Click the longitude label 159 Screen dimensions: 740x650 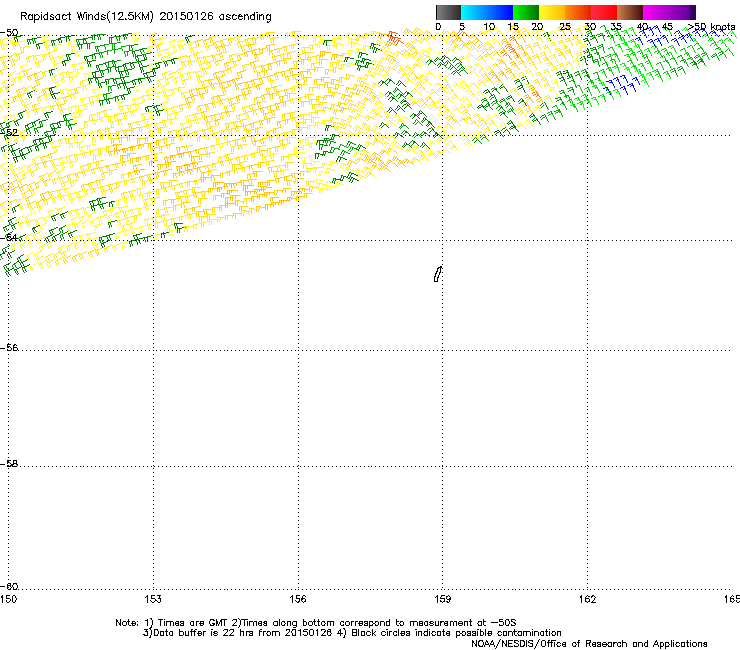(442, 599)
